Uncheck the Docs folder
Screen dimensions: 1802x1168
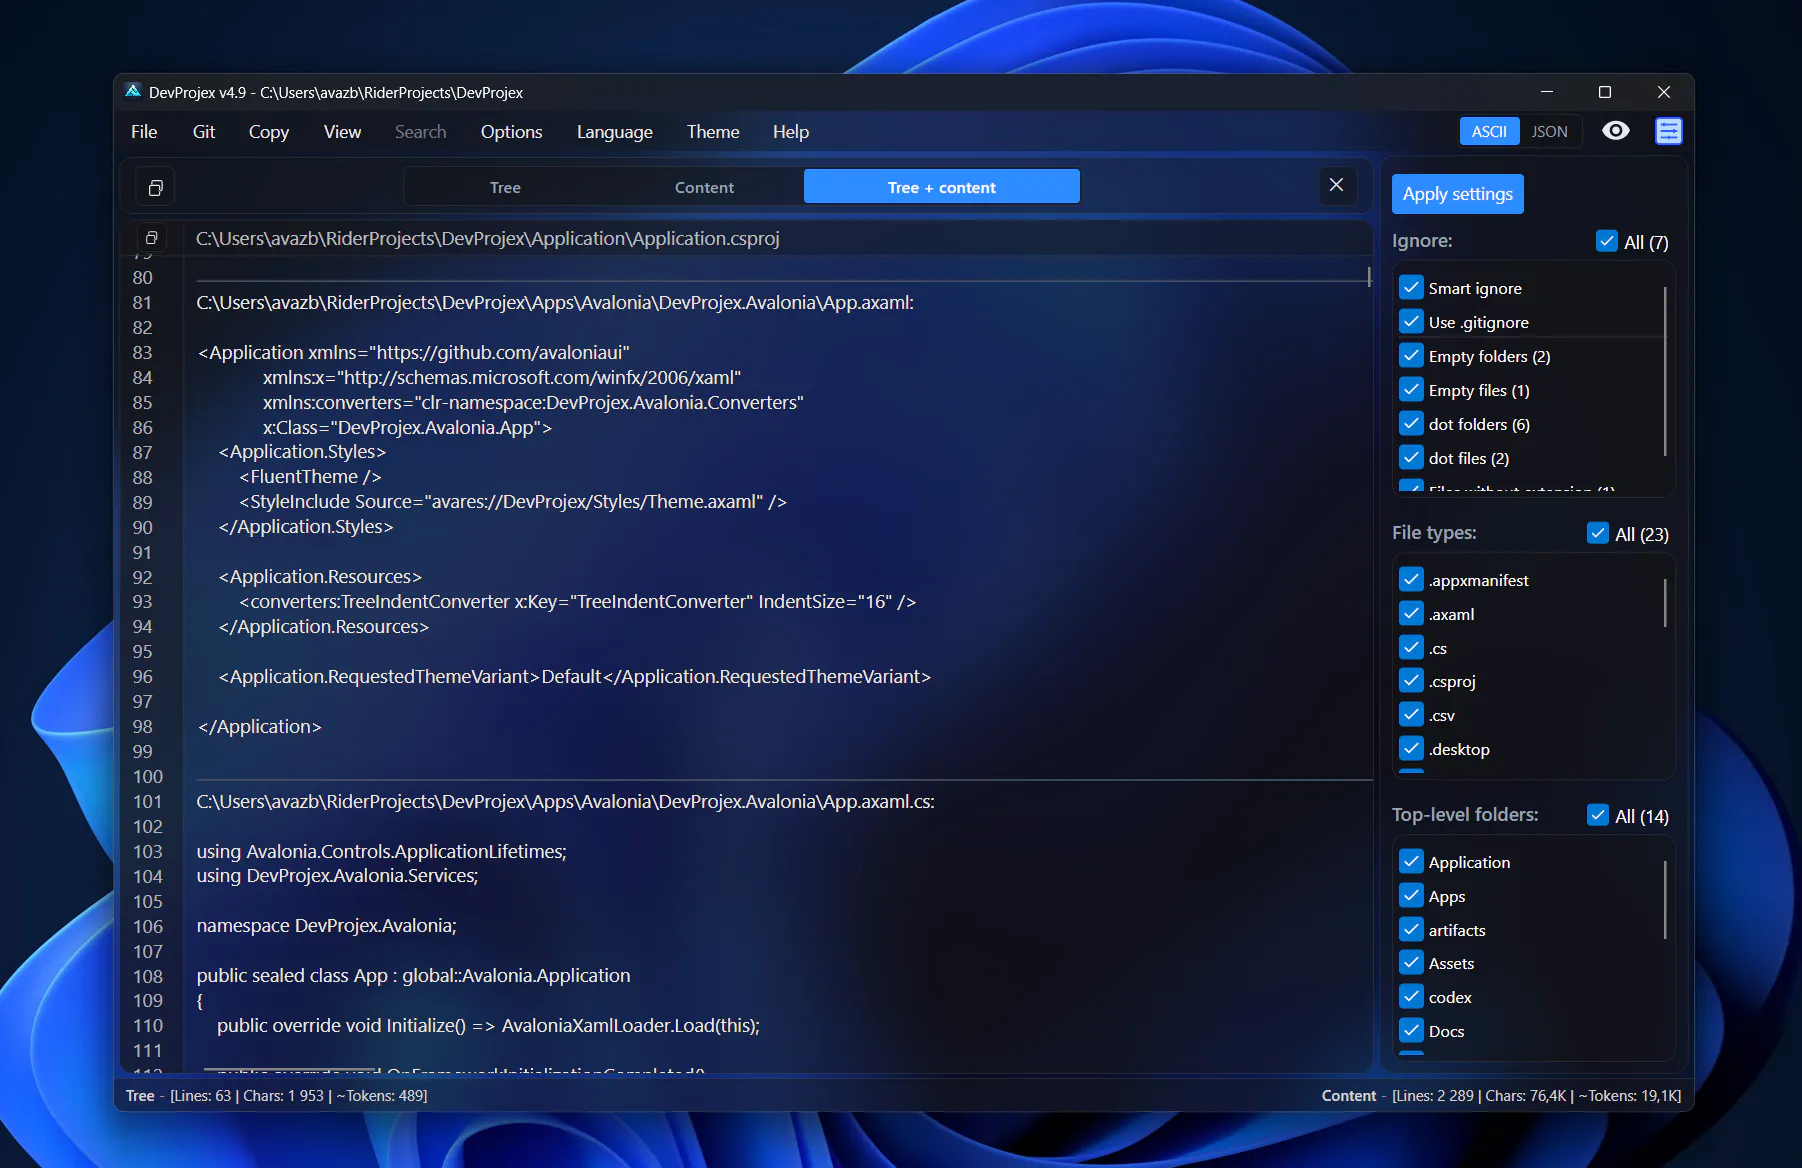pyautogui.click(x=1411, y=1031)
